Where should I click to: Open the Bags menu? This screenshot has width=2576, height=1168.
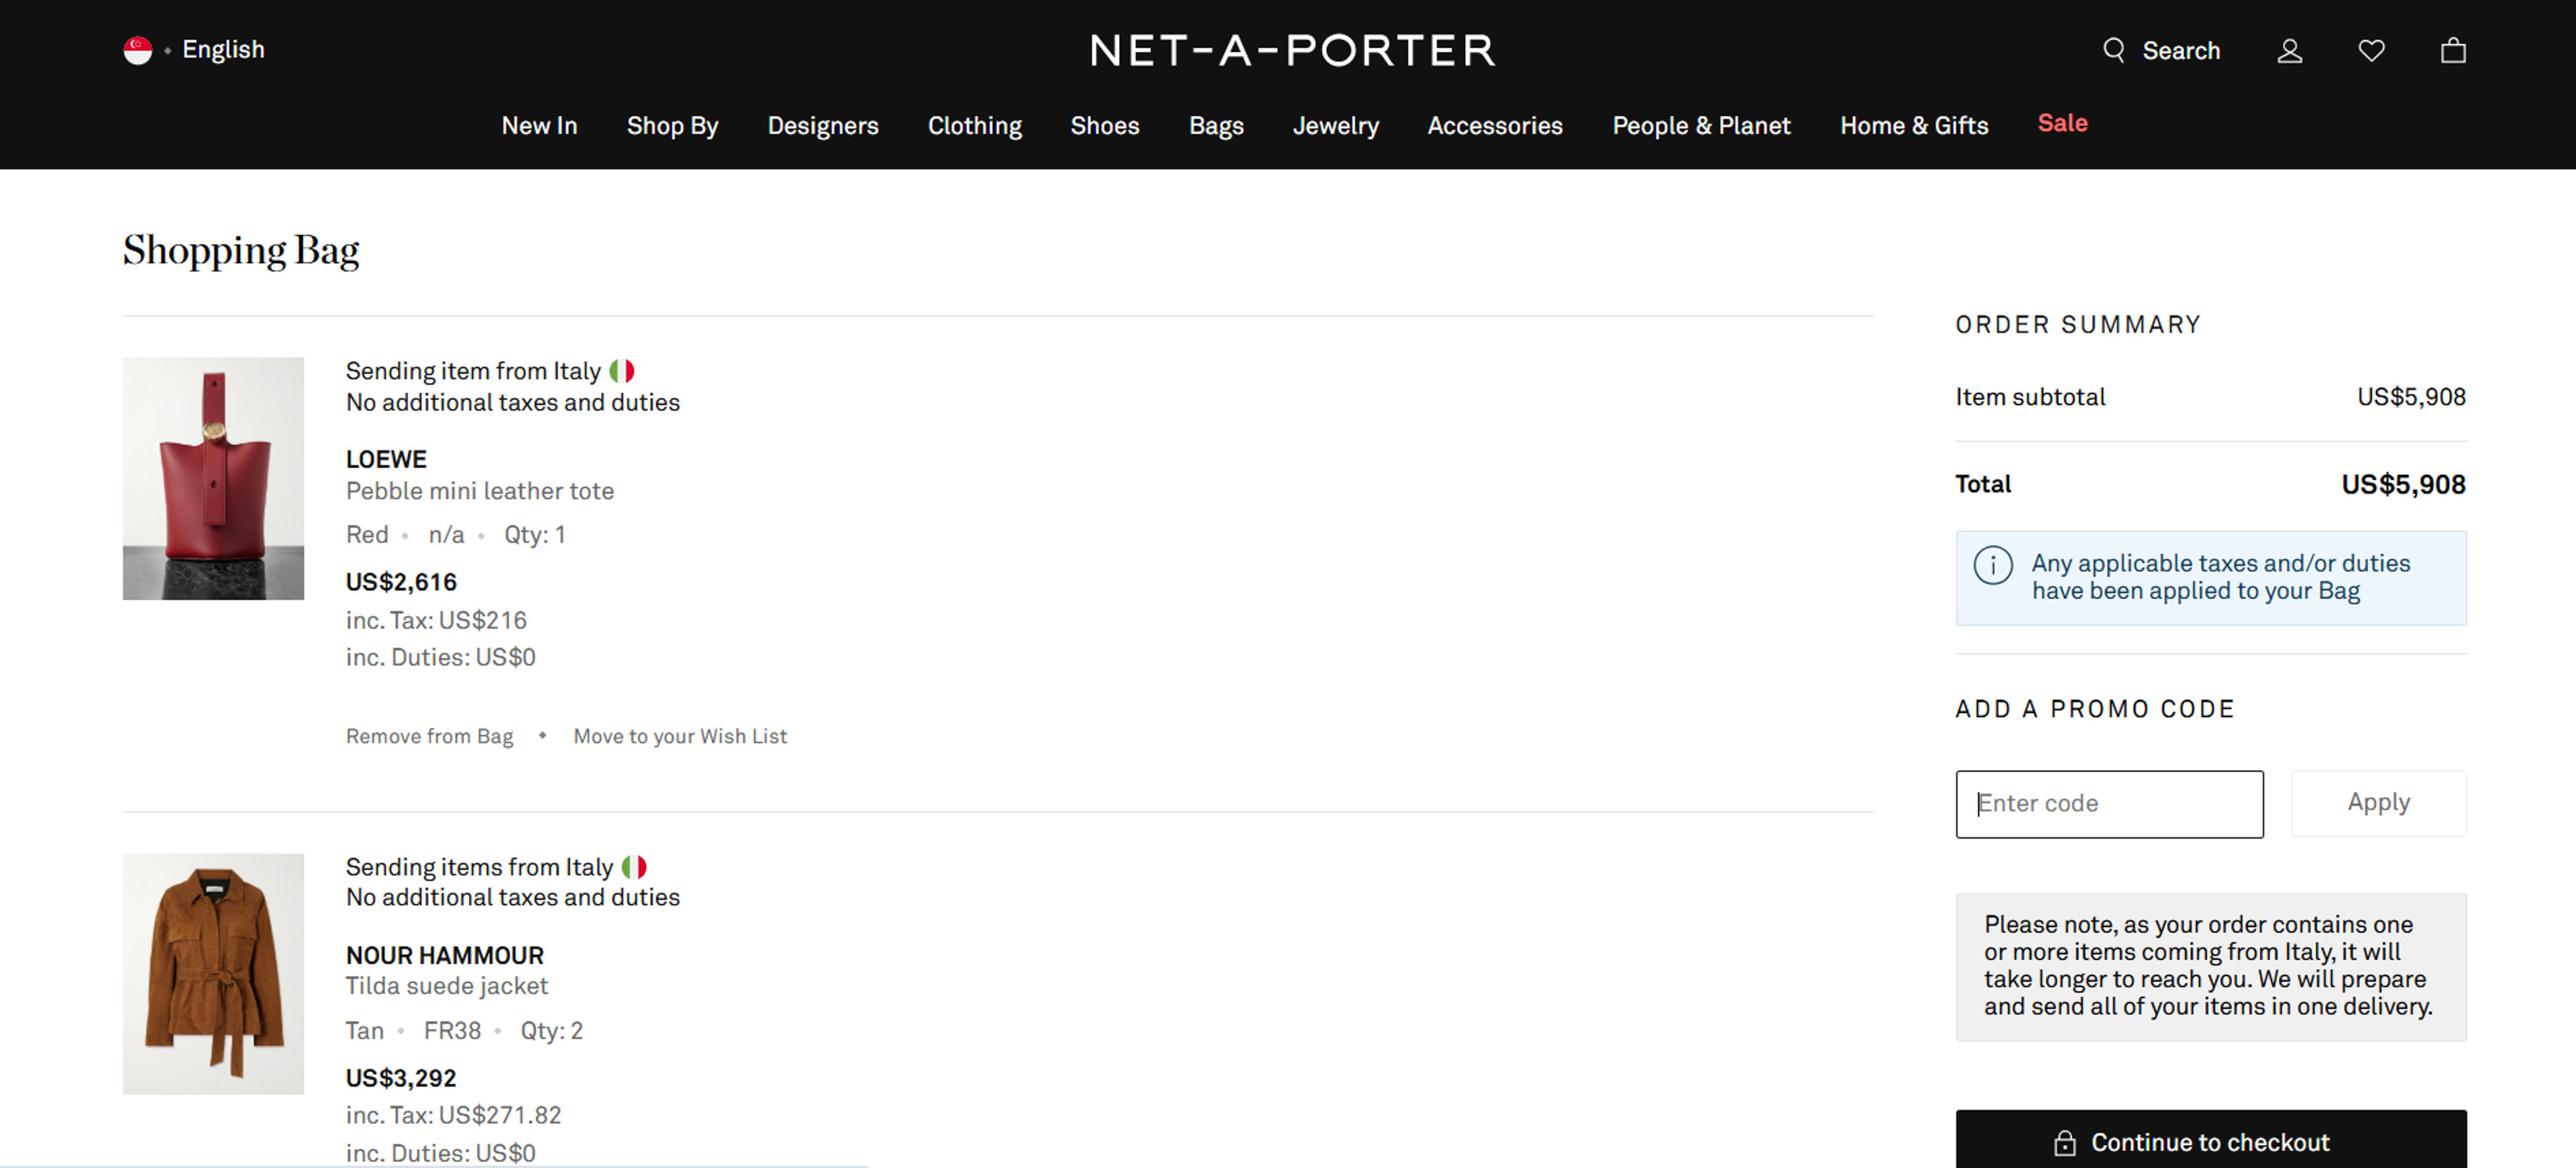(x=1216, y=125)
